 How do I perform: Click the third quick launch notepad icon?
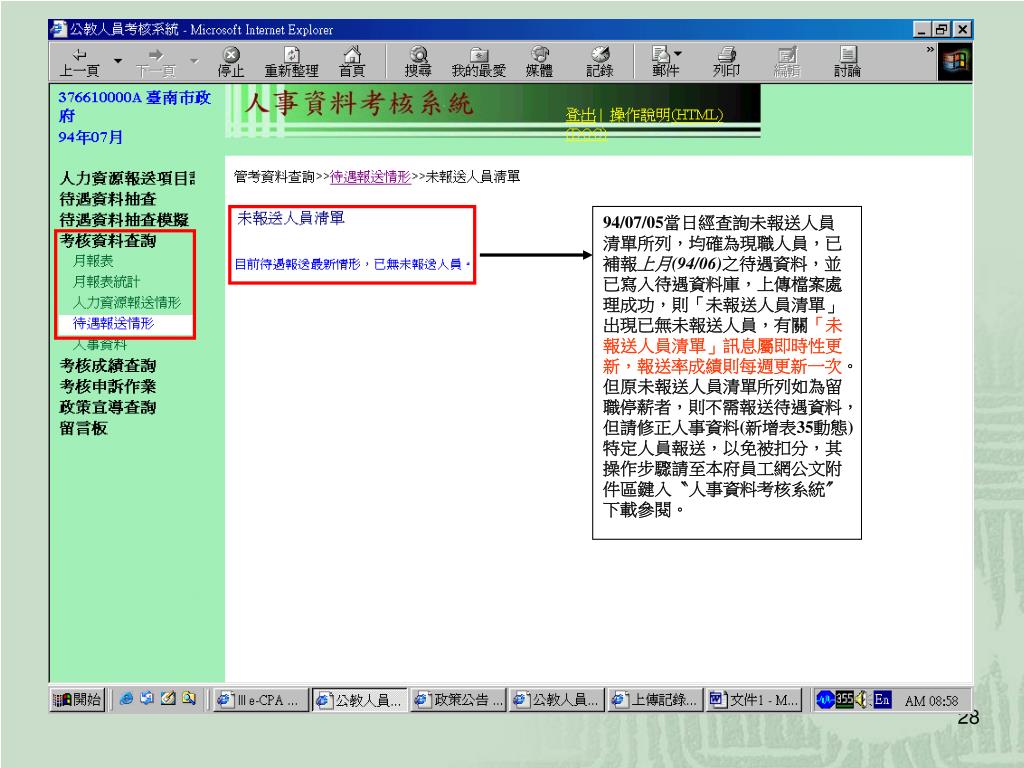(168, 699)
